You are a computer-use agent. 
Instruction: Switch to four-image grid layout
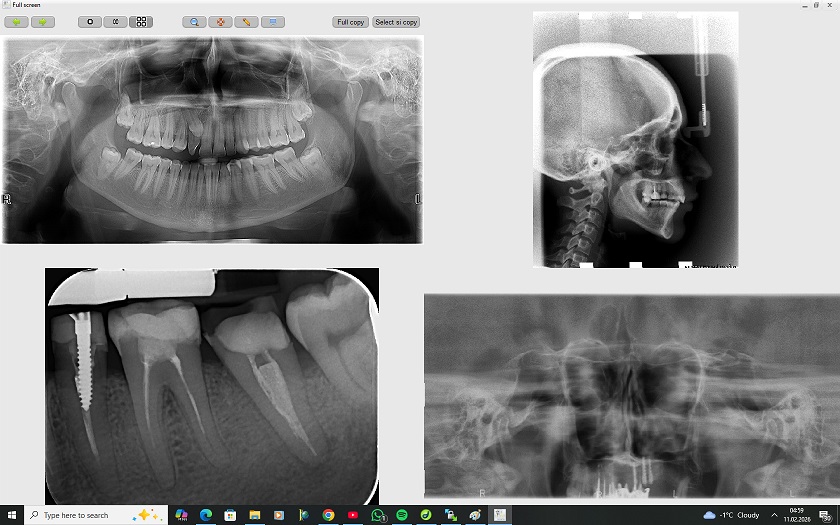click(141, 22)
